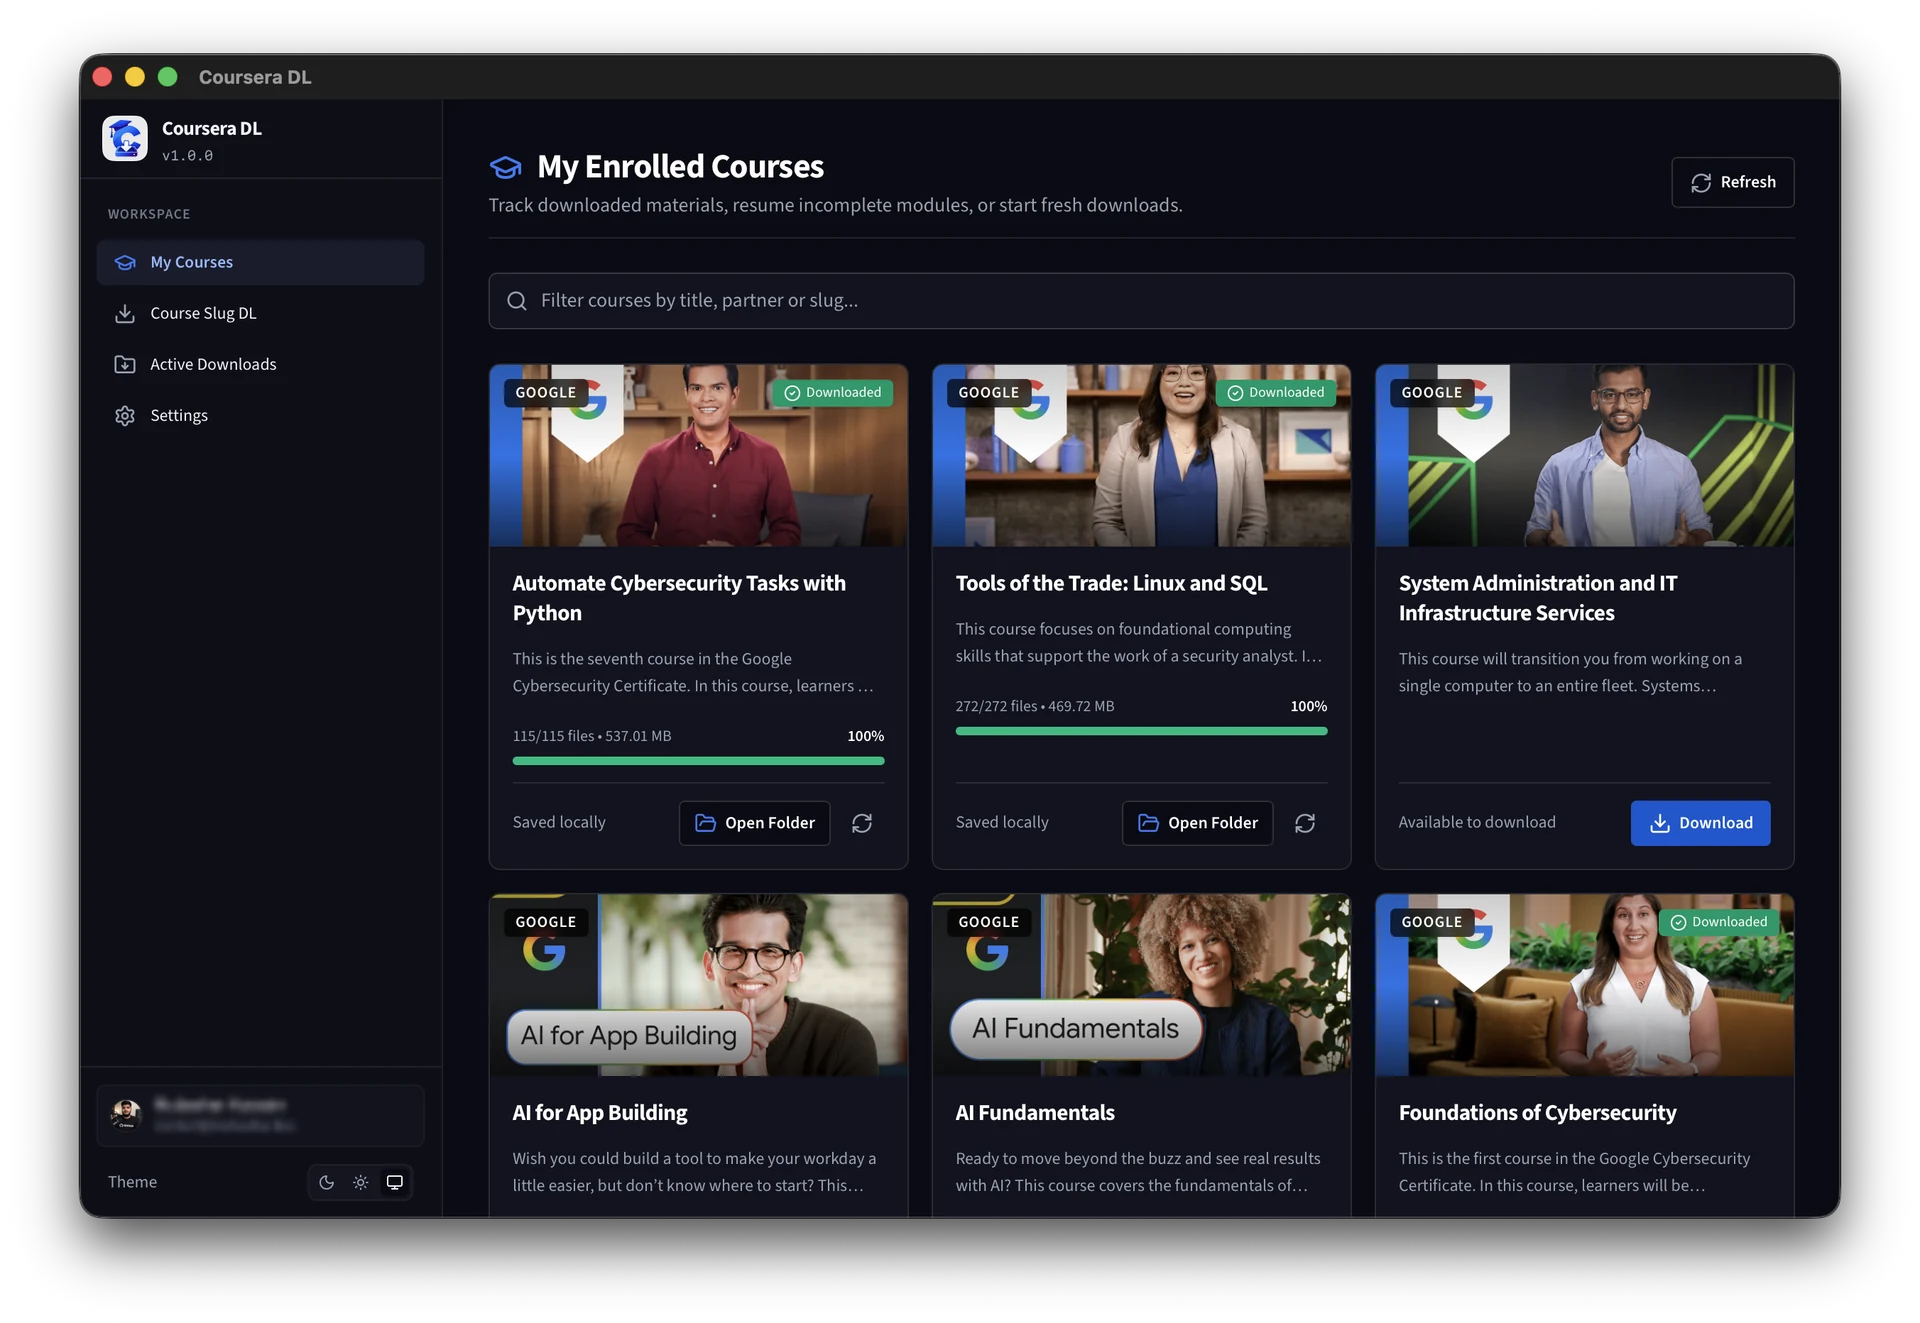Click the 'Available to download' status text

point(1477,822)
